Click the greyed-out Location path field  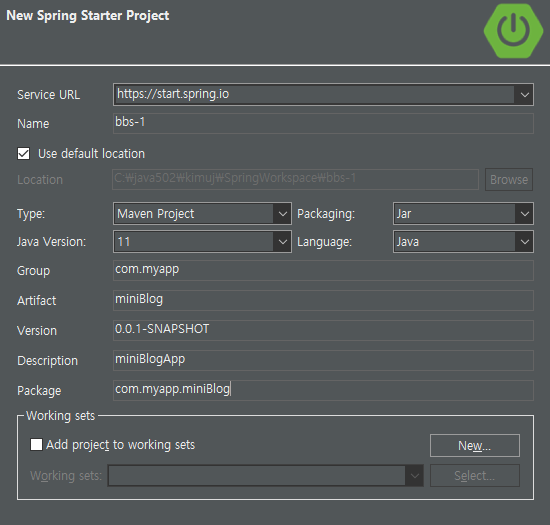[295, 180]
